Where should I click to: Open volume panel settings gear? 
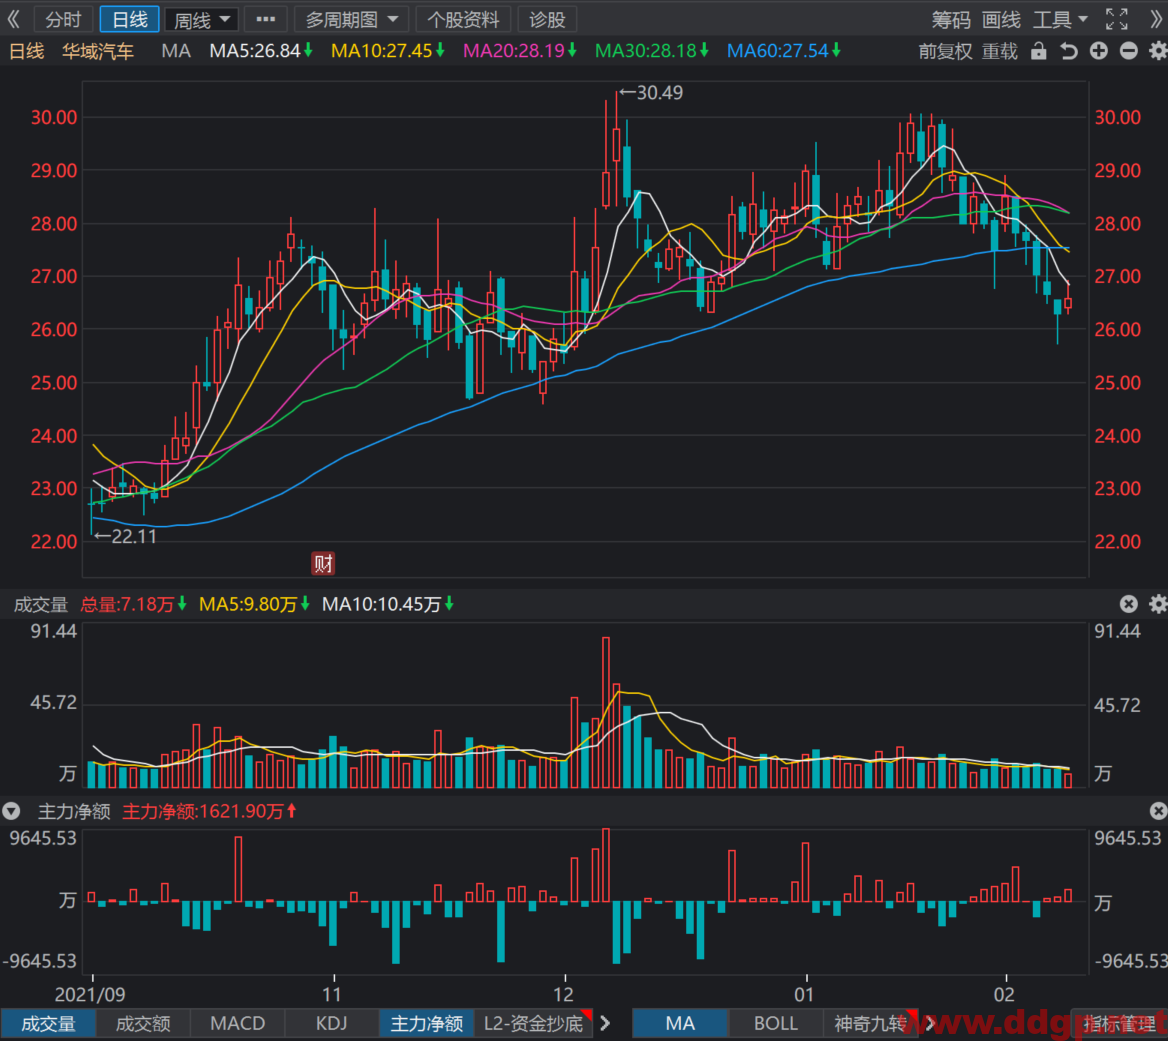(1158, 604)
